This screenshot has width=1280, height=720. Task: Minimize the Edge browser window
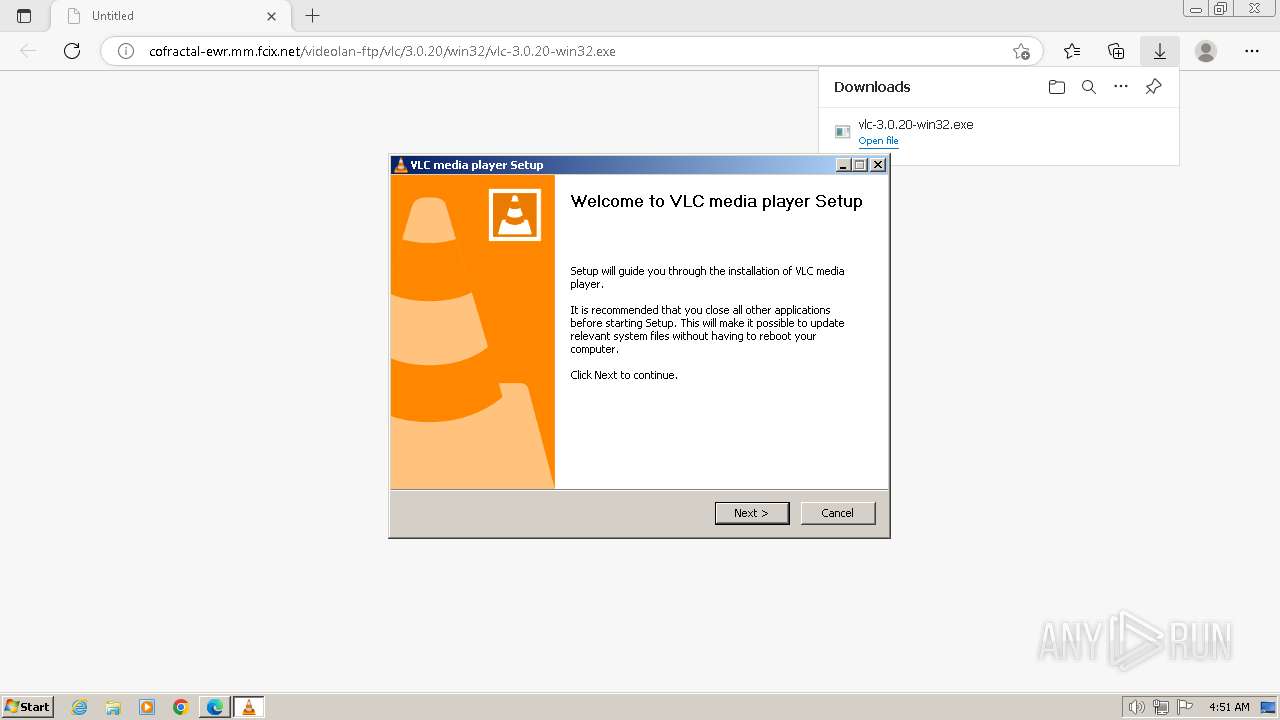click(x=1195, y=9)
